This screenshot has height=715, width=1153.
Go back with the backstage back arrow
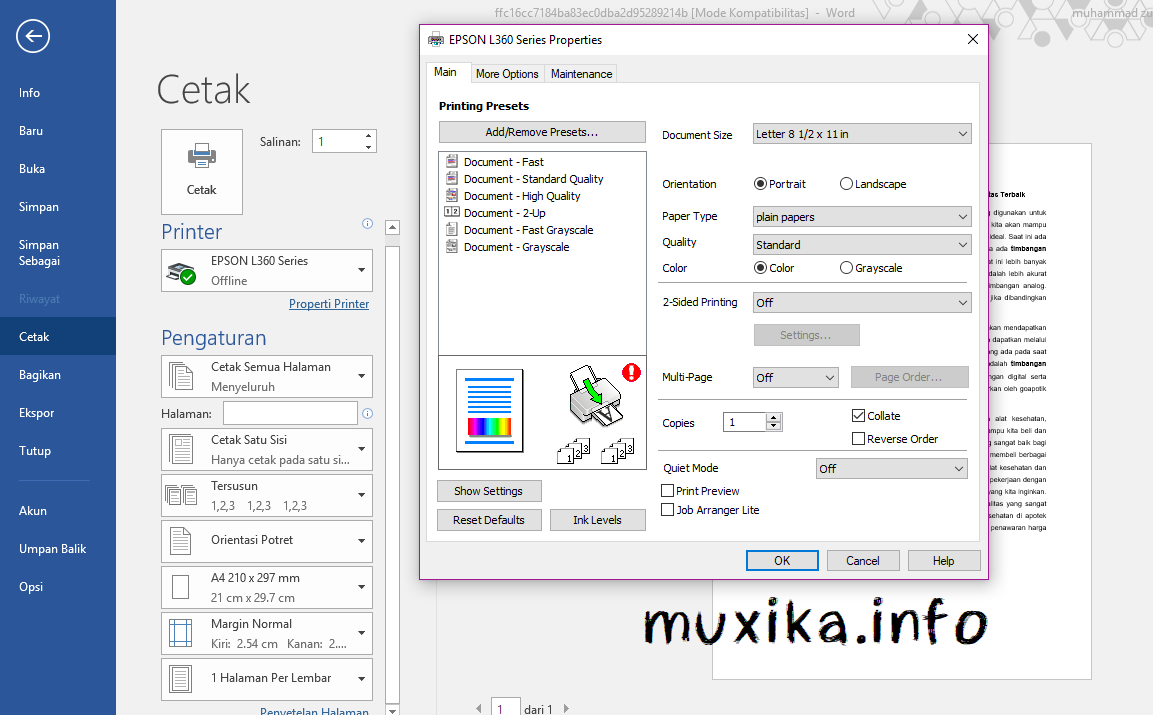click(33, 36)
